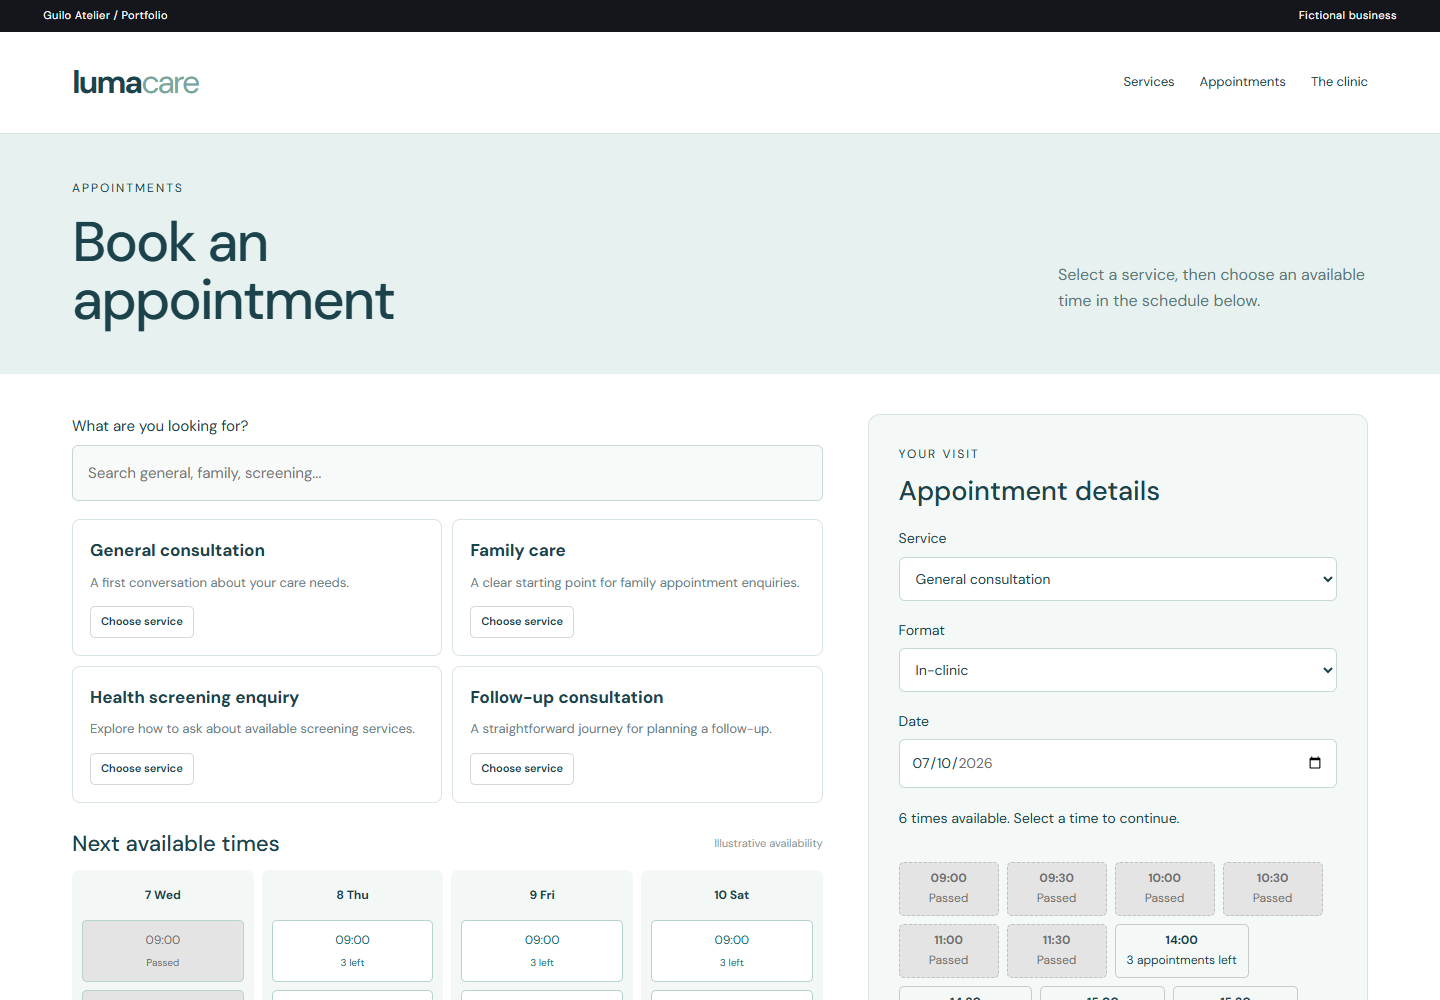Image resolution: width=1440 pixels, height=1000 pixels.
Task: Open the date picker calendar icon
Action: pos(1315,763)
